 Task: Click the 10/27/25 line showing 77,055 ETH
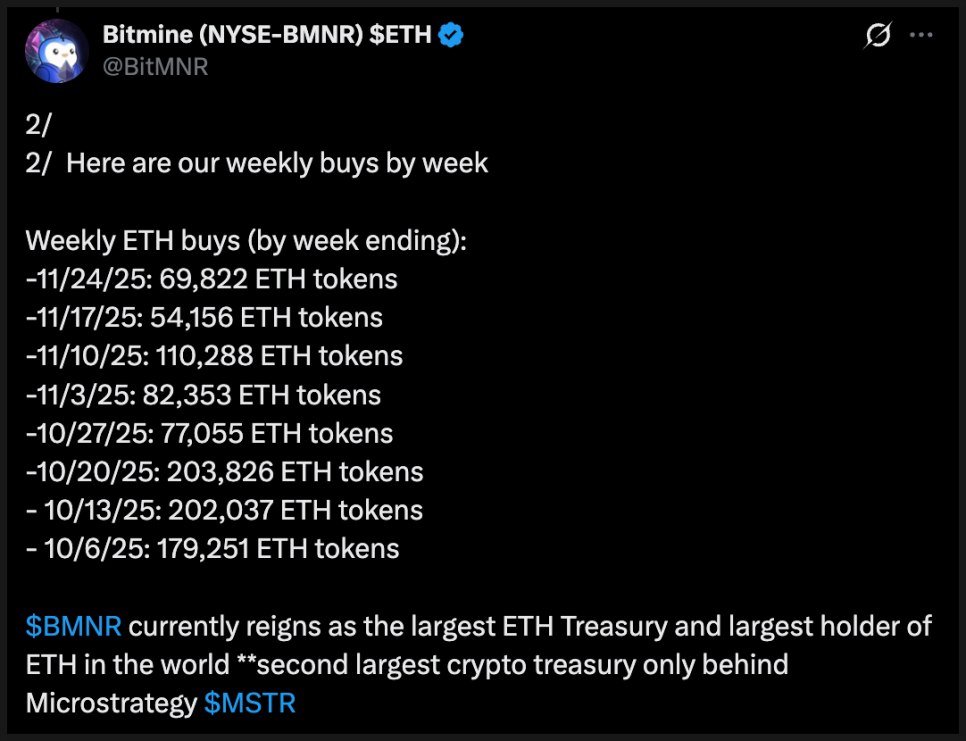pyautogui.click(x=209, y=433)
